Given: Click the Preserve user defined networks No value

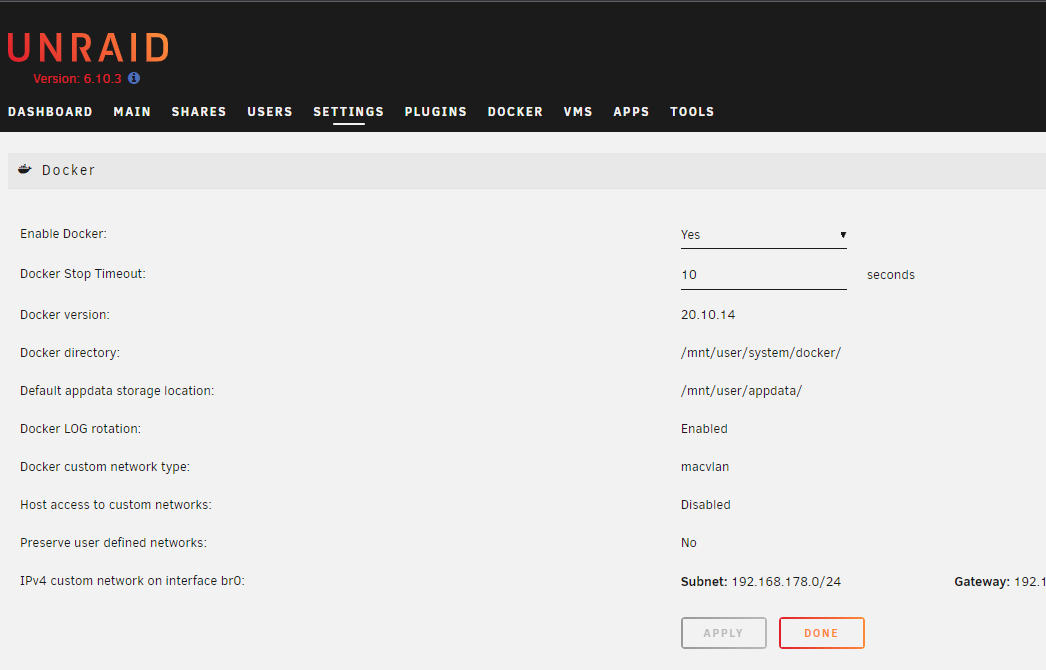Looking at the screenshot, I should [688, 543].
